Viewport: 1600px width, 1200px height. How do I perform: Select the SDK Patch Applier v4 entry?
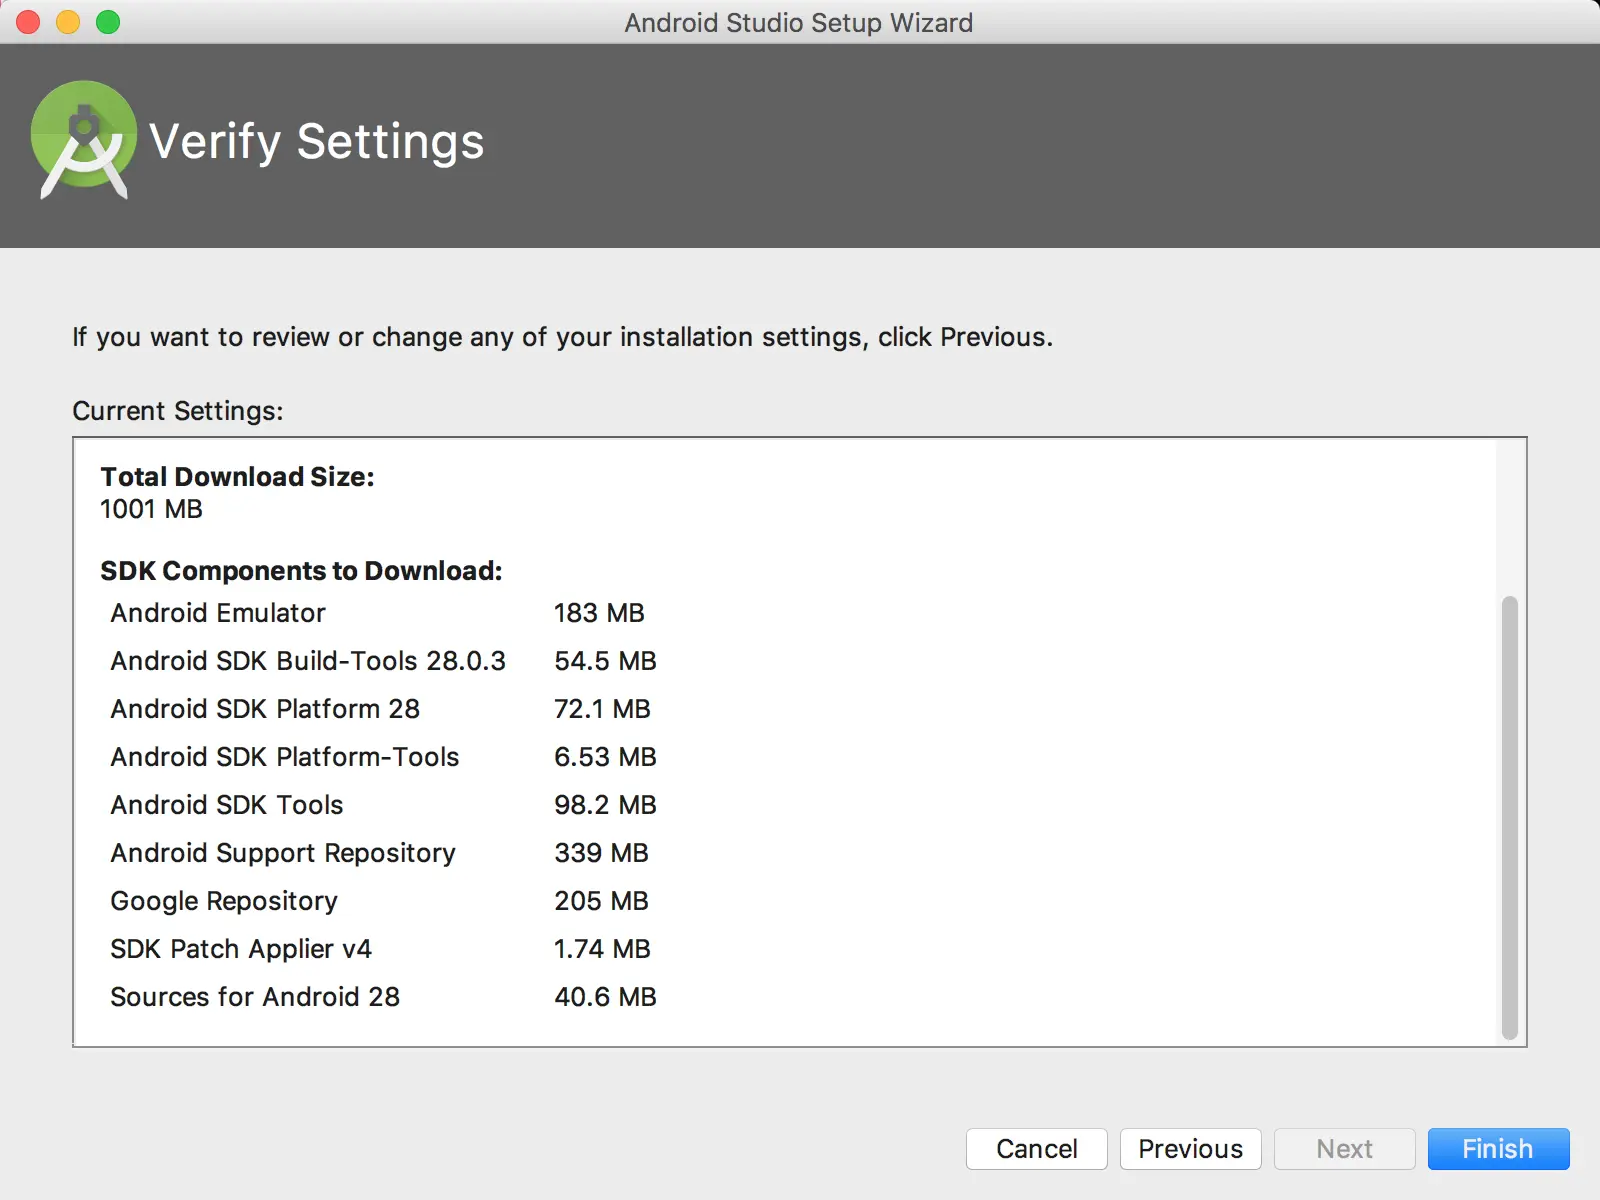(x=240, y=949)
